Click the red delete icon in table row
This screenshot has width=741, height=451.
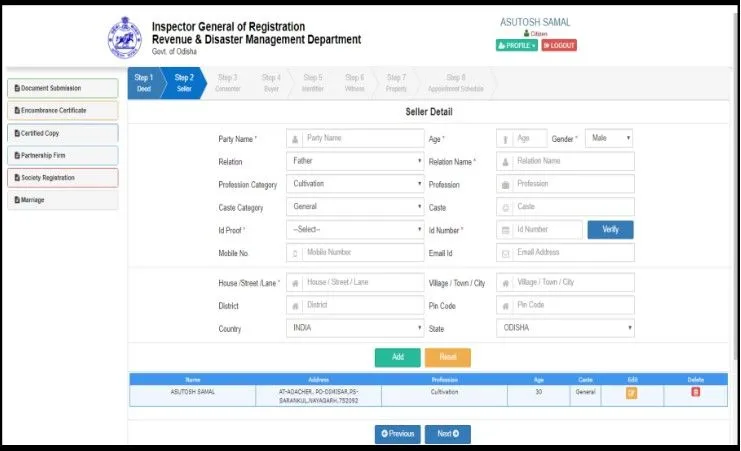pos(696,392)
